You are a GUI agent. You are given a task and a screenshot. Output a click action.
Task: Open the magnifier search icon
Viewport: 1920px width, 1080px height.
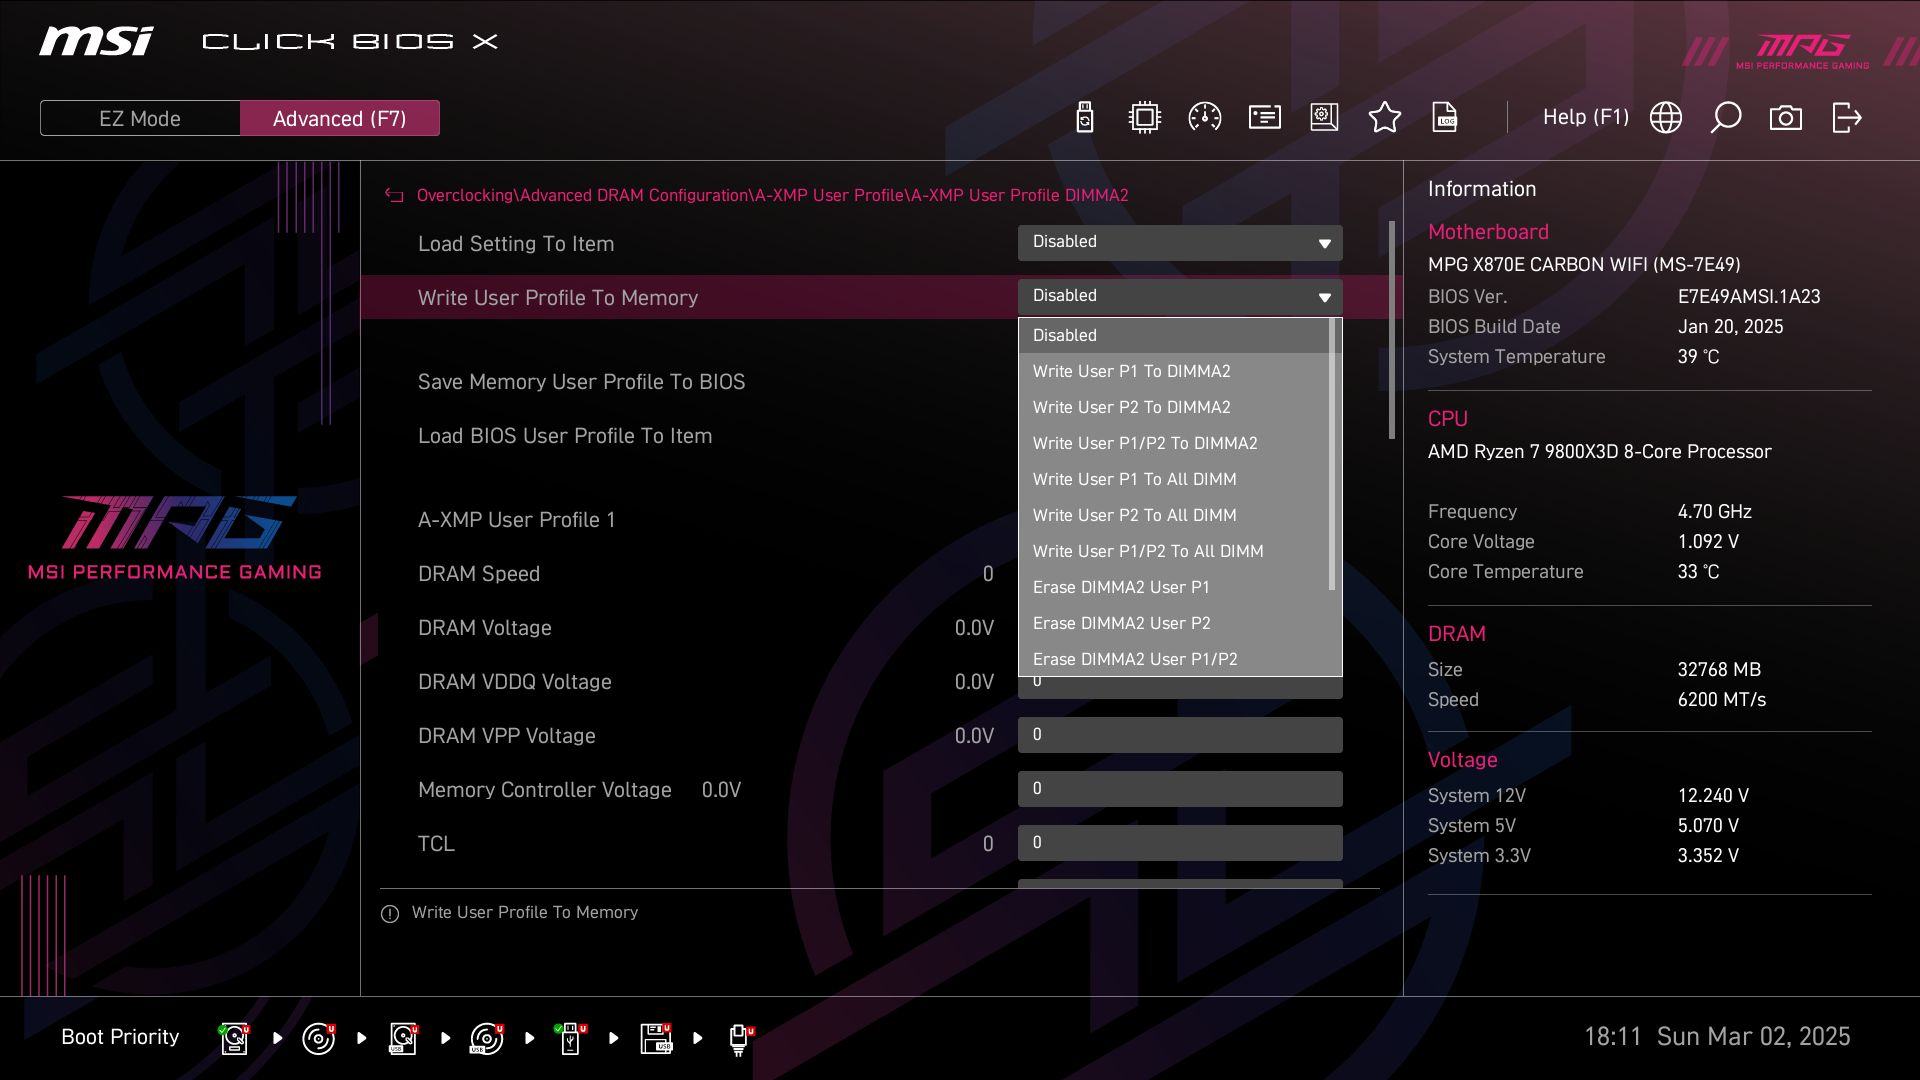(x=1725, y=118)
